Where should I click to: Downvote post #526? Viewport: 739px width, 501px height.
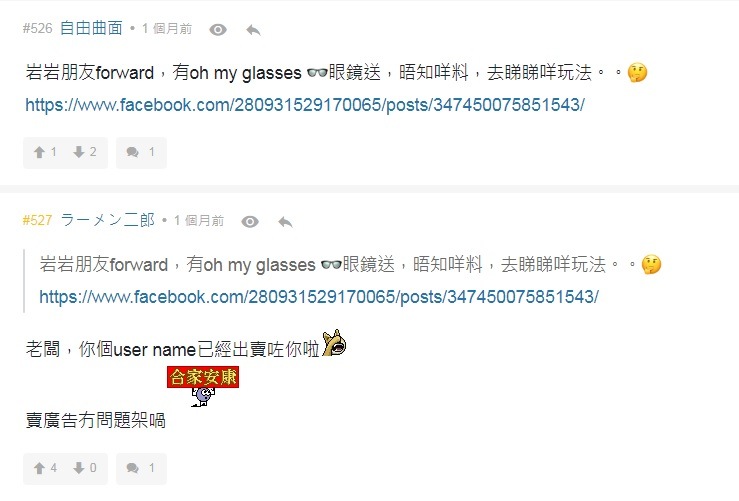[x=85, y=152]
